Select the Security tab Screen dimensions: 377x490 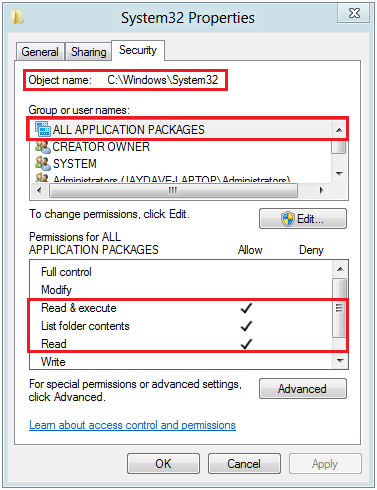tap(138, 50)
